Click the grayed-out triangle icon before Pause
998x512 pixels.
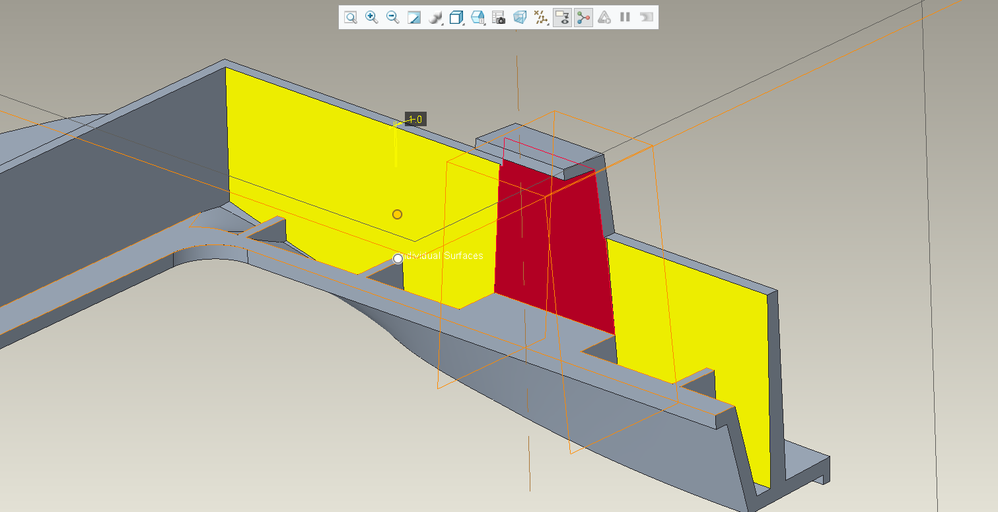click(x=604, y=17)
